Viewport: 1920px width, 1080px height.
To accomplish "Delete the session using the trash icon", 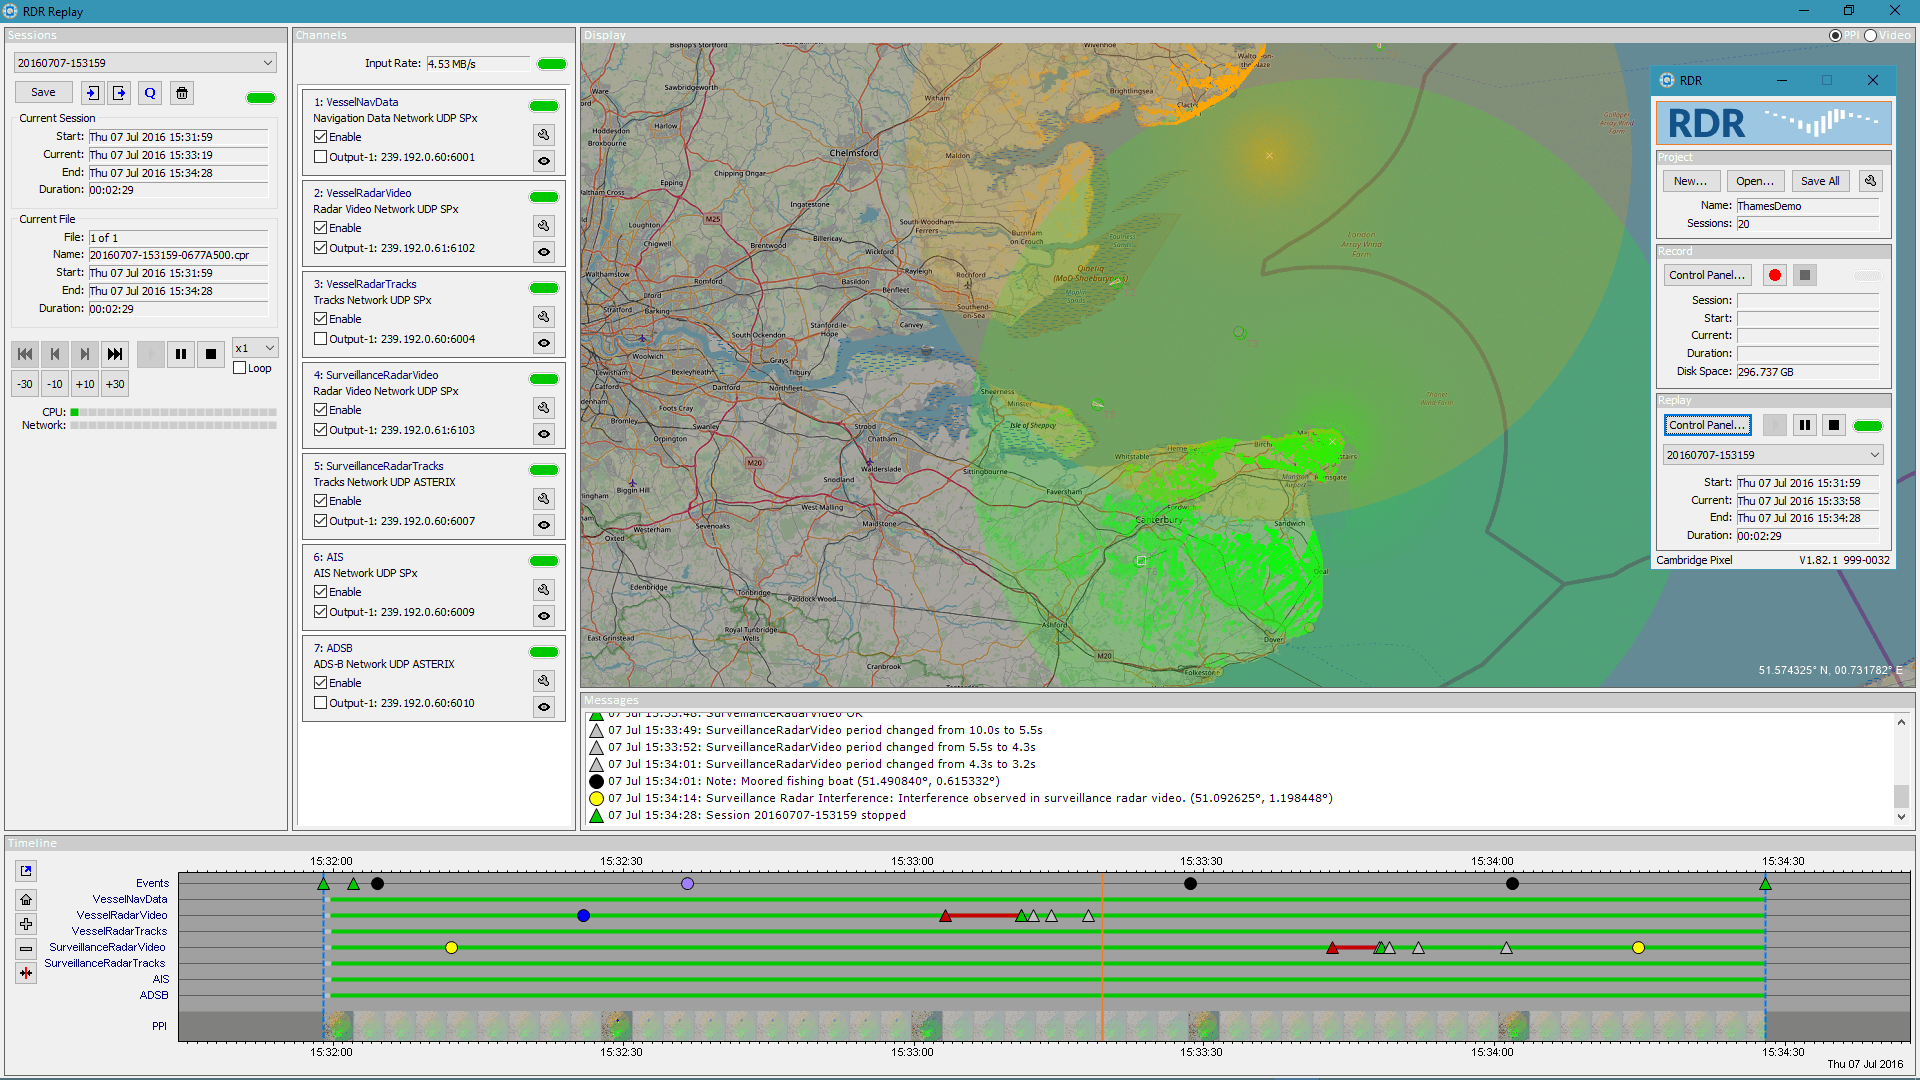I will [x=181, y=92].
